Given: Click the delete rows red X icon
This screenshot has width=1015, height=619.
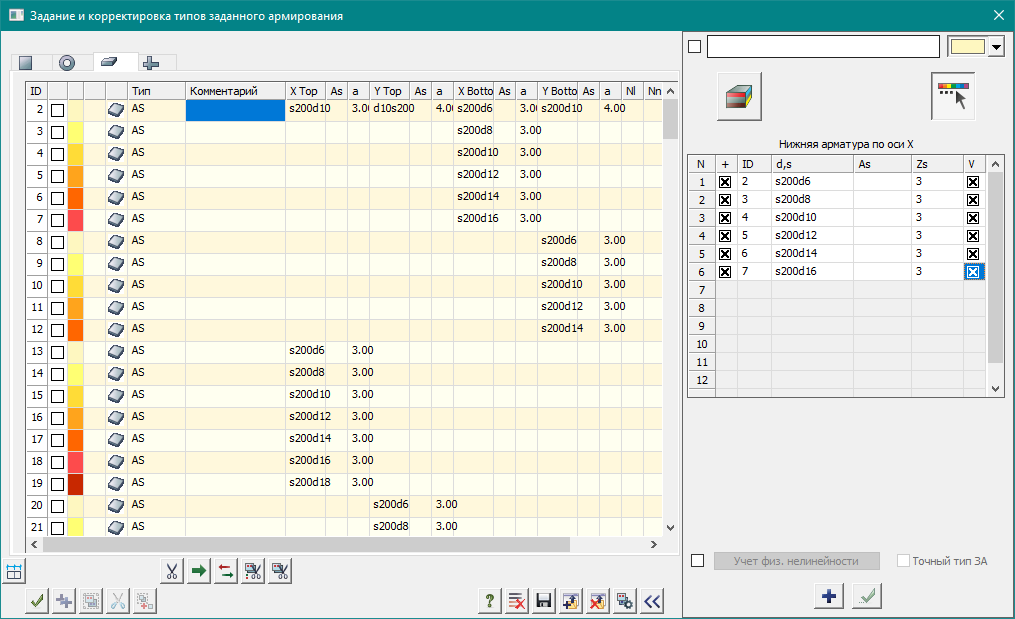Looking at the screenshot, I should (x=517, y=601).
